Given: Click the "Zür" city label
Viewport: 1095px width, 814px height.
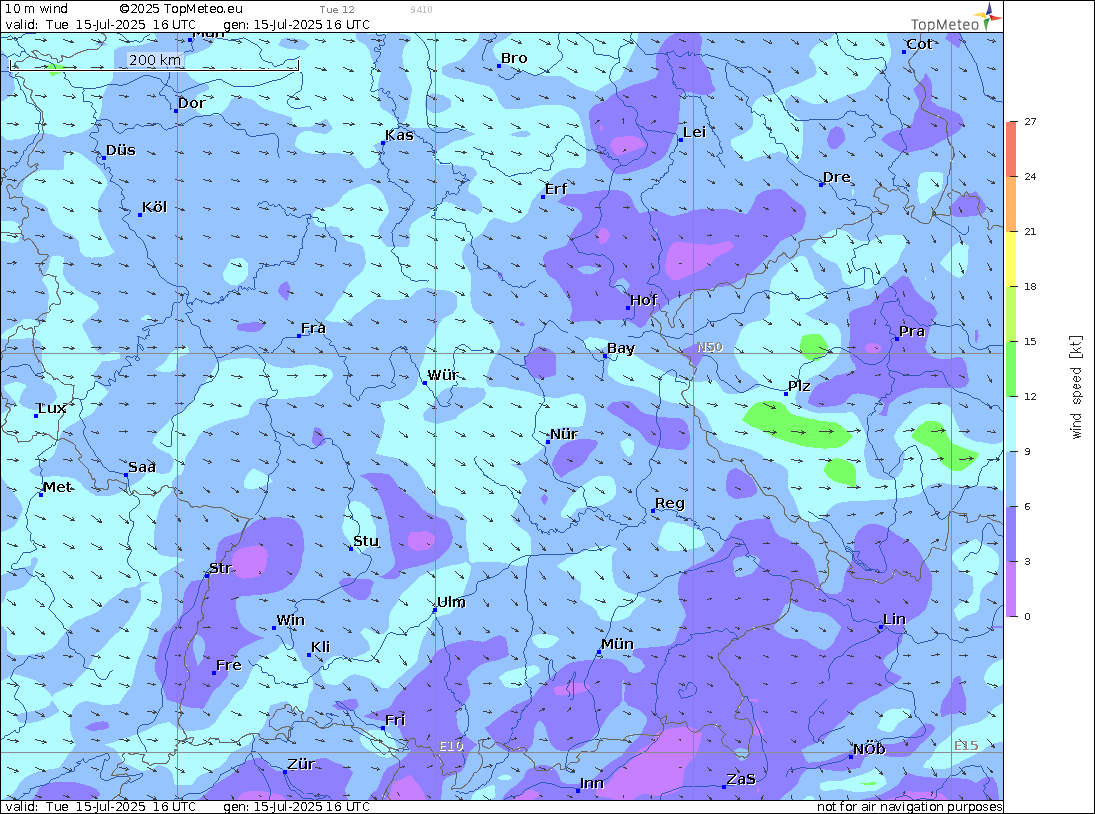Looking at the screenshot, I should coord(301,764).
